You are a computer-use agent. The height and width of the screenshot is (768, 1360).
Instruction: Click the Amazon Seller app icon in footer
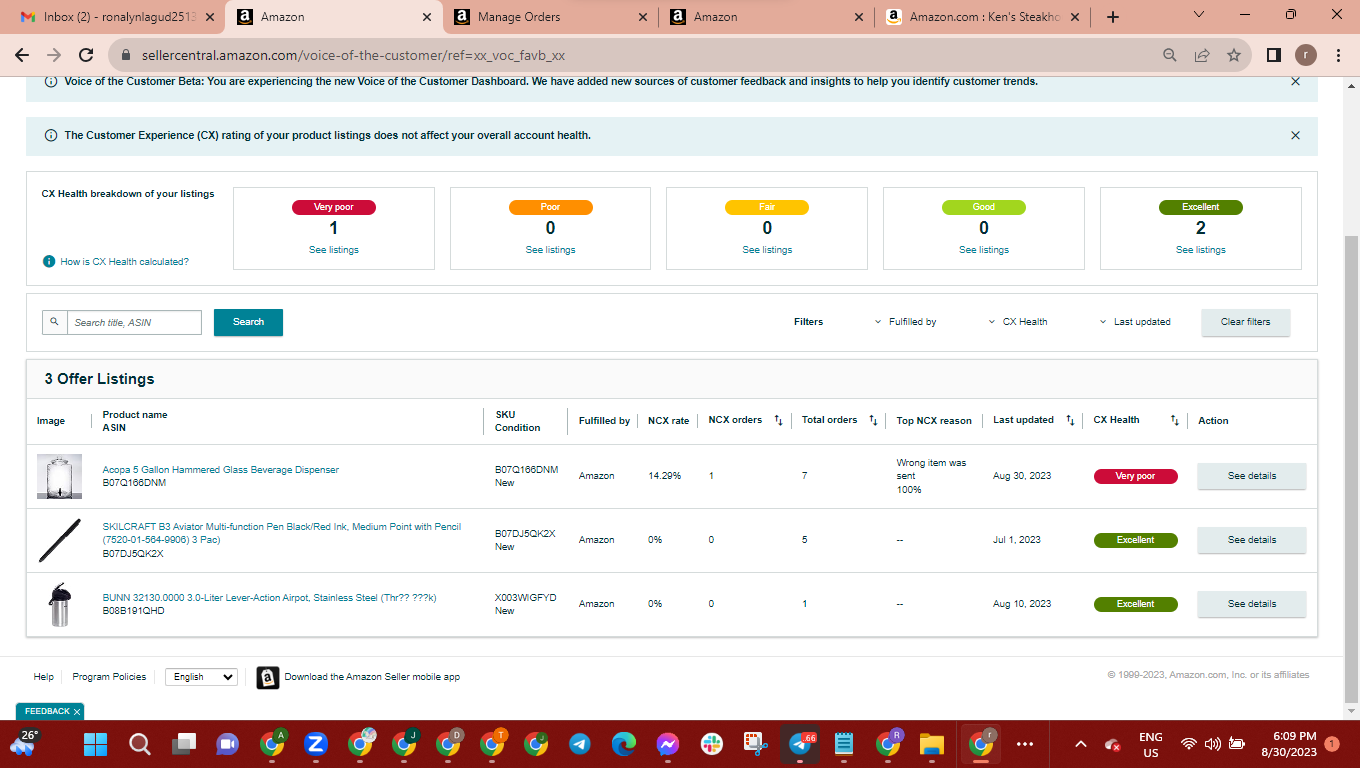coord(267,677)
